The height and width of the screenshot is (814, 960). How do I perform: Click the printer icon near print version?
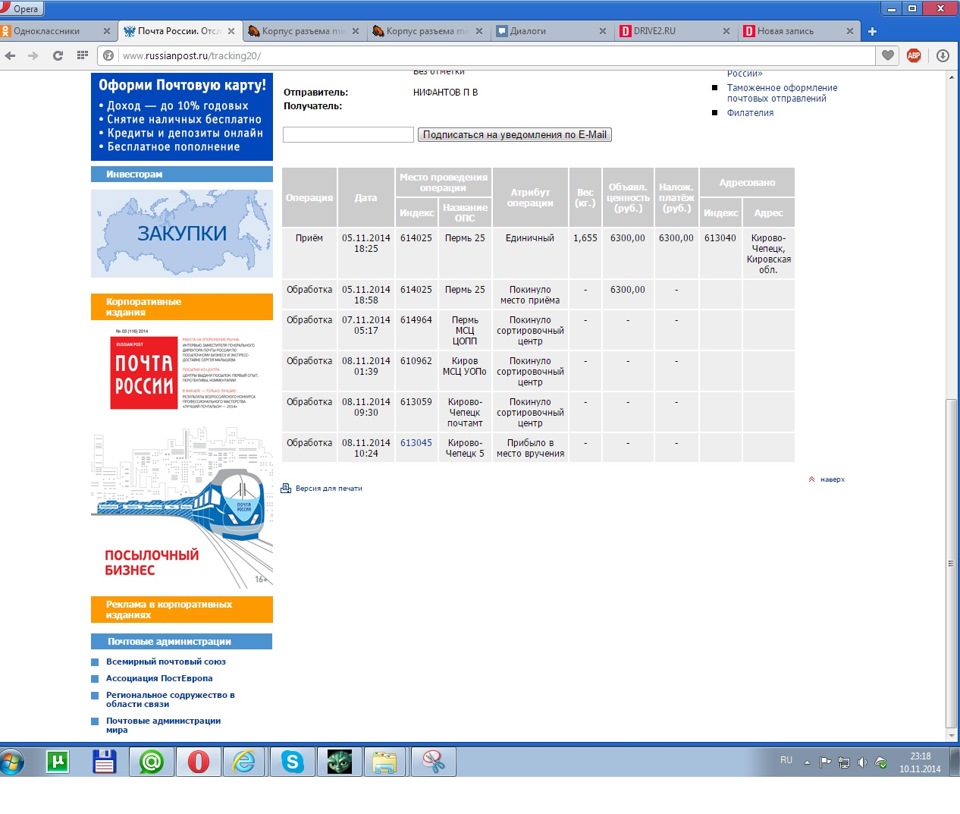click(x=286, y=488)
